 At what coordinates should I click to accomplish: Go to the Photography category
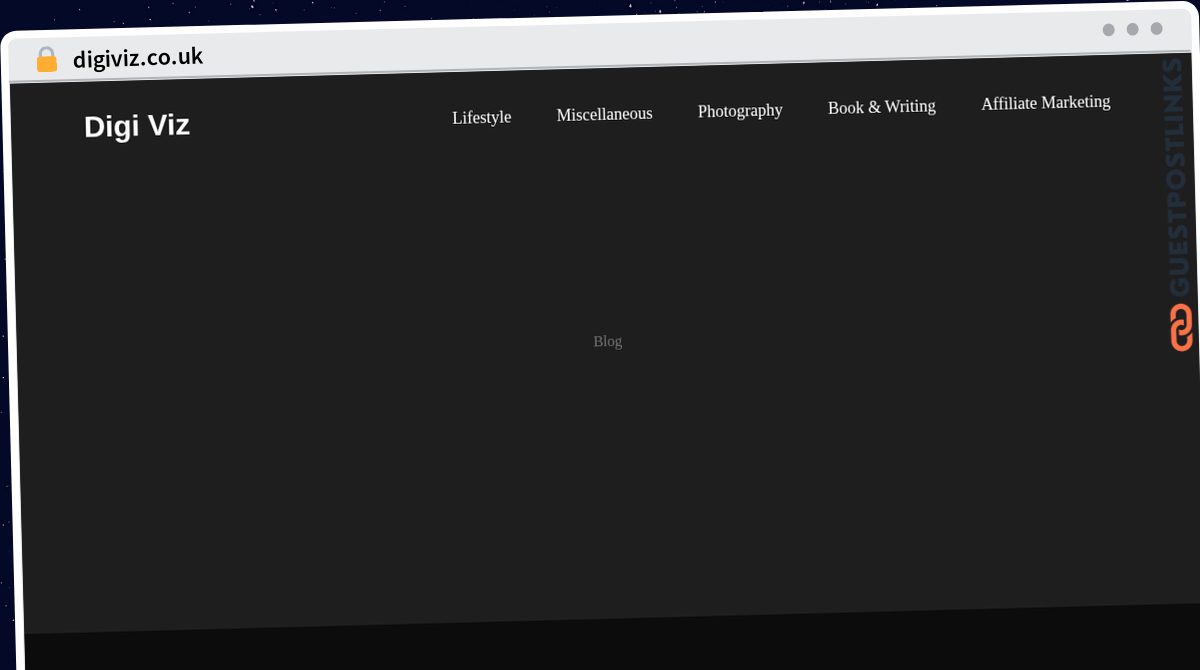click(x=740, y=110)
